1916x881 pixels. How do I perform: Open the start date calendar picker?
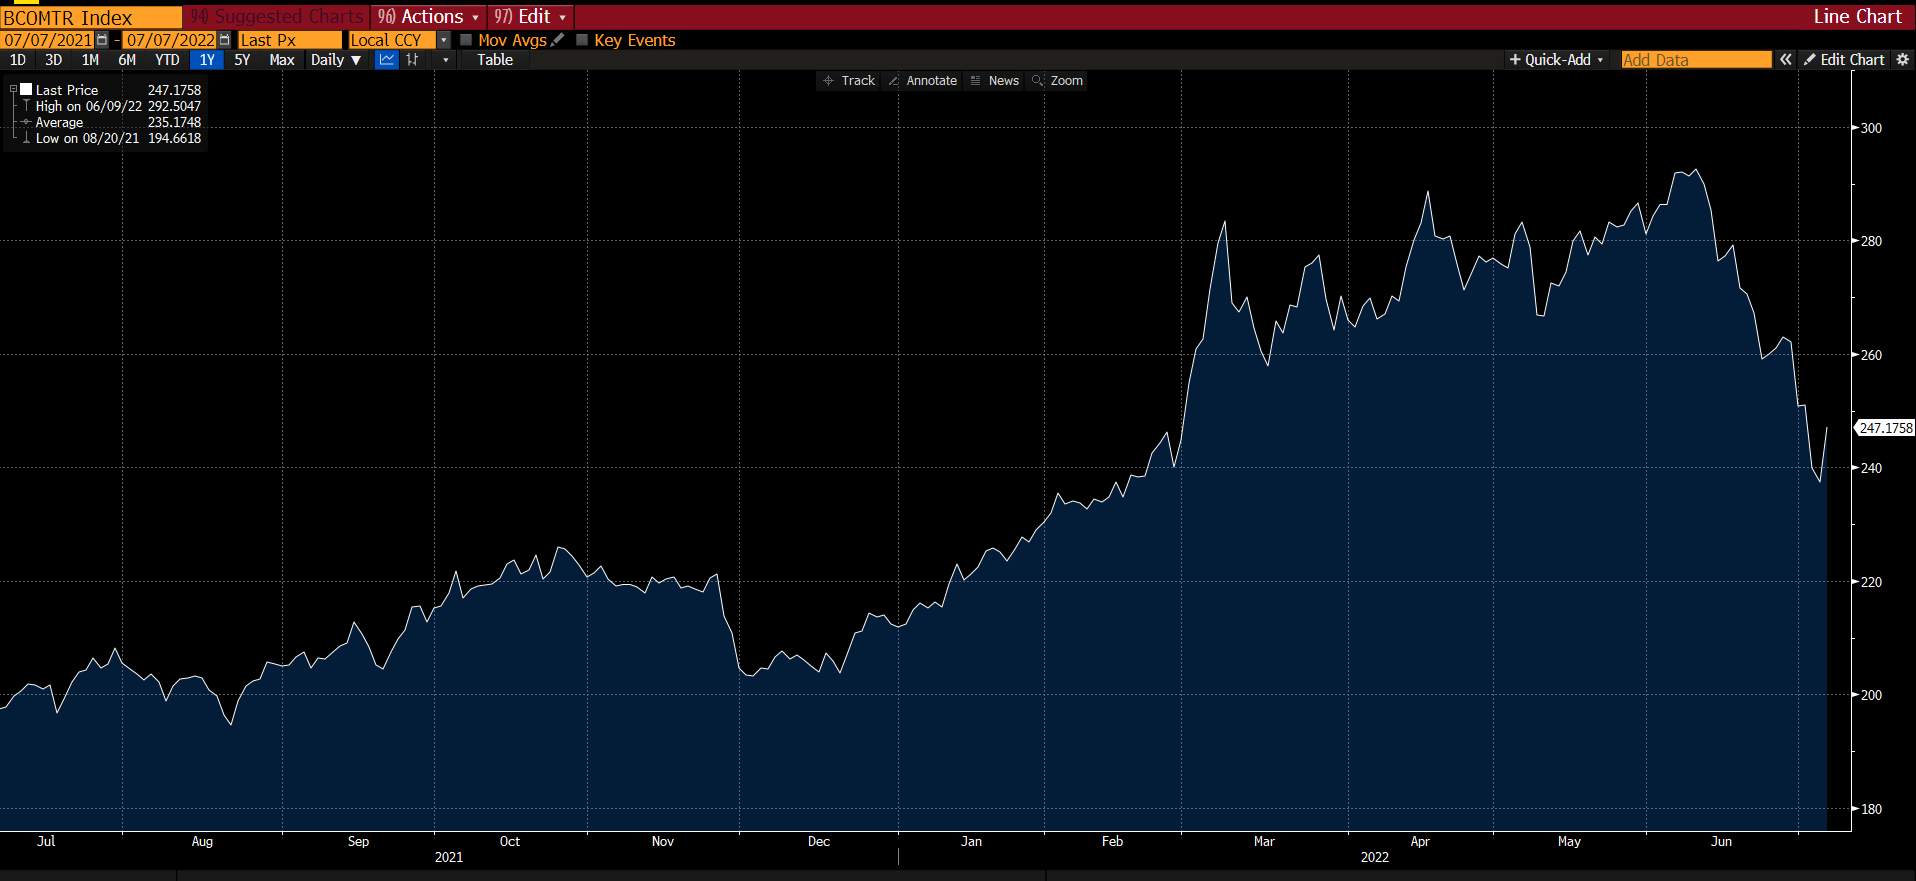click(102, 40)
